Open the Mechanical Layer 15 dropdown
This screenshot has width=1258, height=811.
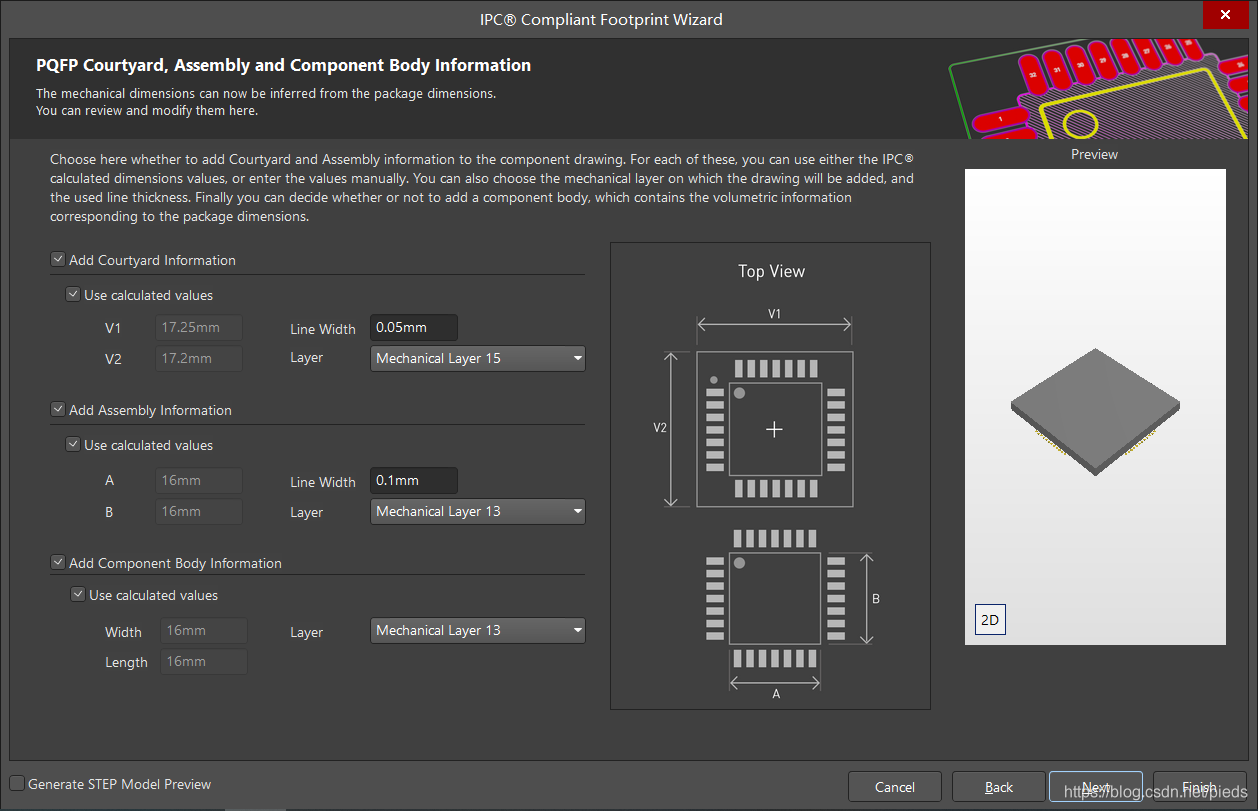(477, 358)
